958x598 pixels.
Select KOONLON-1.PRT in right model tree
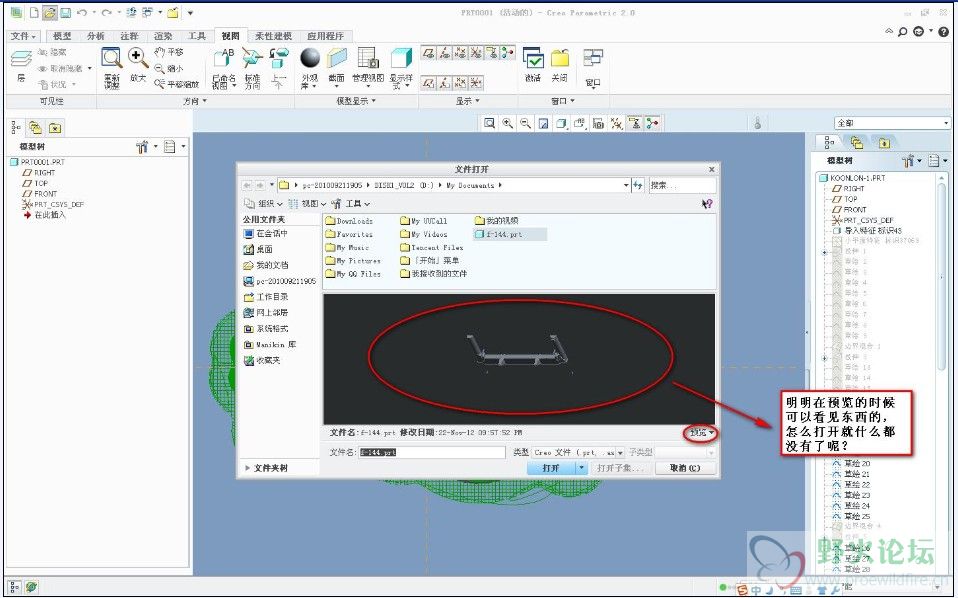pyautogui.click(x=852, y=178)
